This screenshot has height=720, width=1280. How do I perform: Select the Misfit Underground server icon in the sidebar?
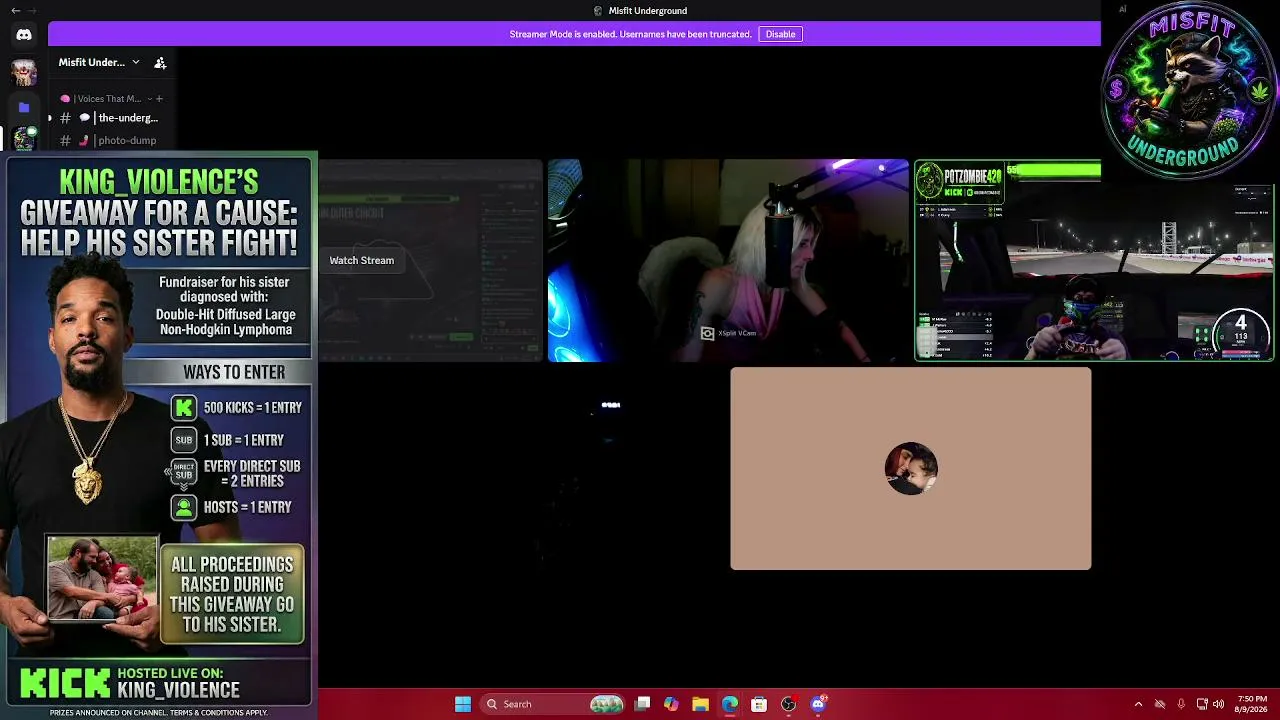24,140
